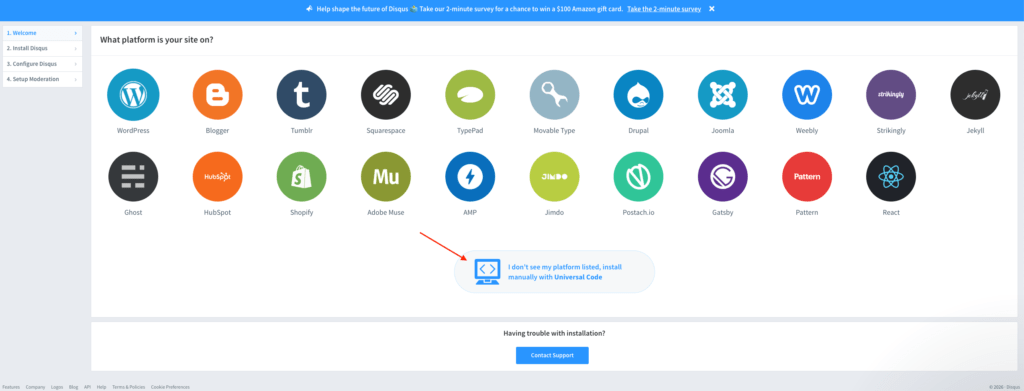1024x391 pixels.
Task: Click the chevron beside 1. Welcome
Action: 76,33
